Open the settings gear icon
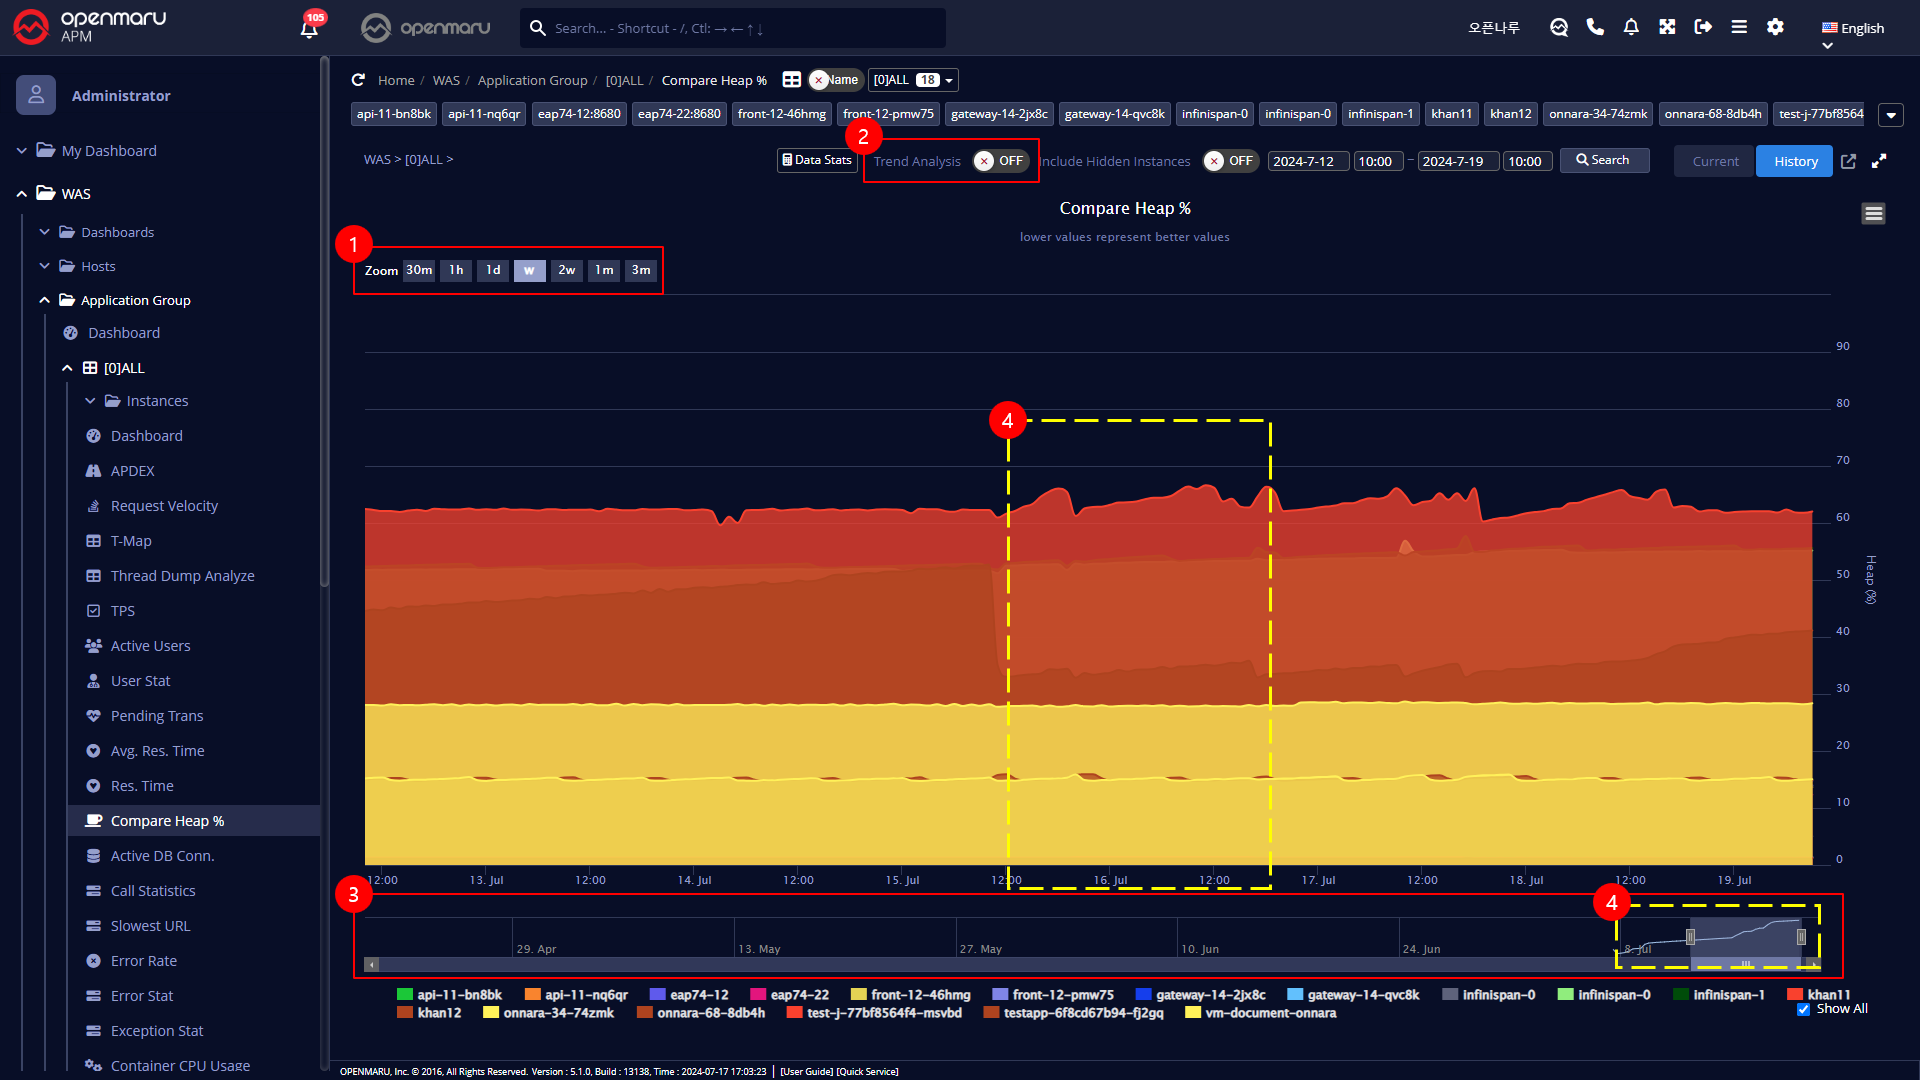 pos(1775,27)
